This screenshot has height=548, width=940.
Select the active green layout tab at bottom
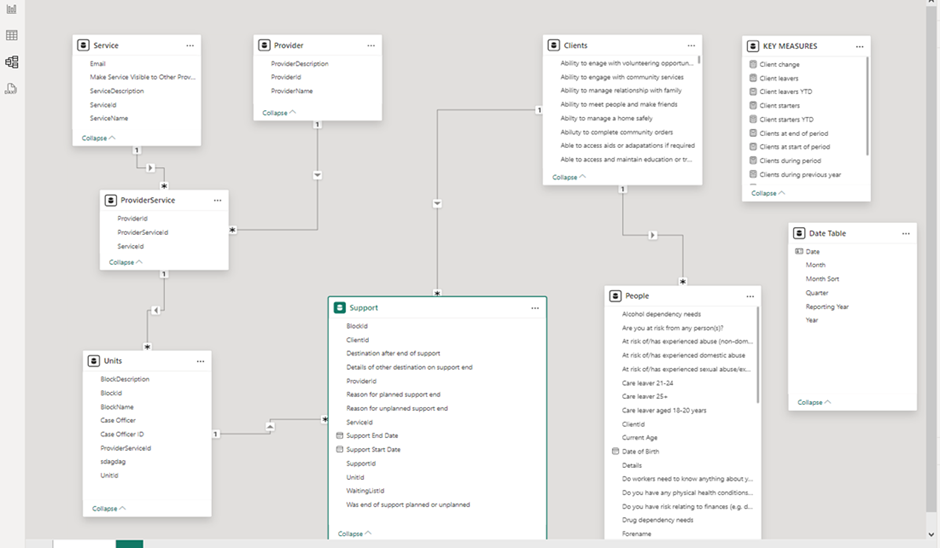(129, 544)
